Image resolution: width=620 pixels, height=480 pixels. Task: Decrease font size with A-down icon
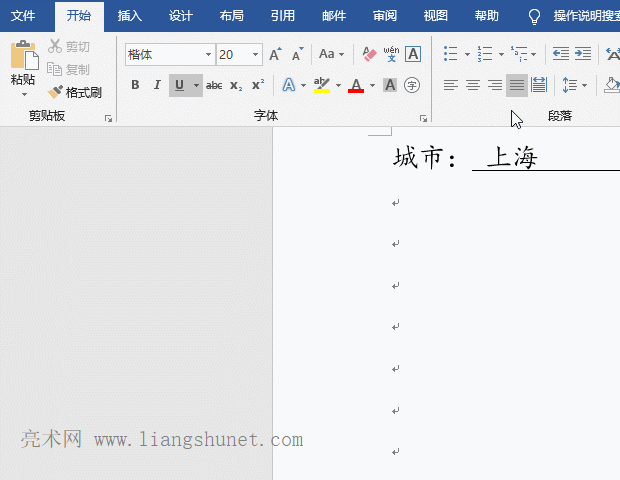[x=297, y=54]
